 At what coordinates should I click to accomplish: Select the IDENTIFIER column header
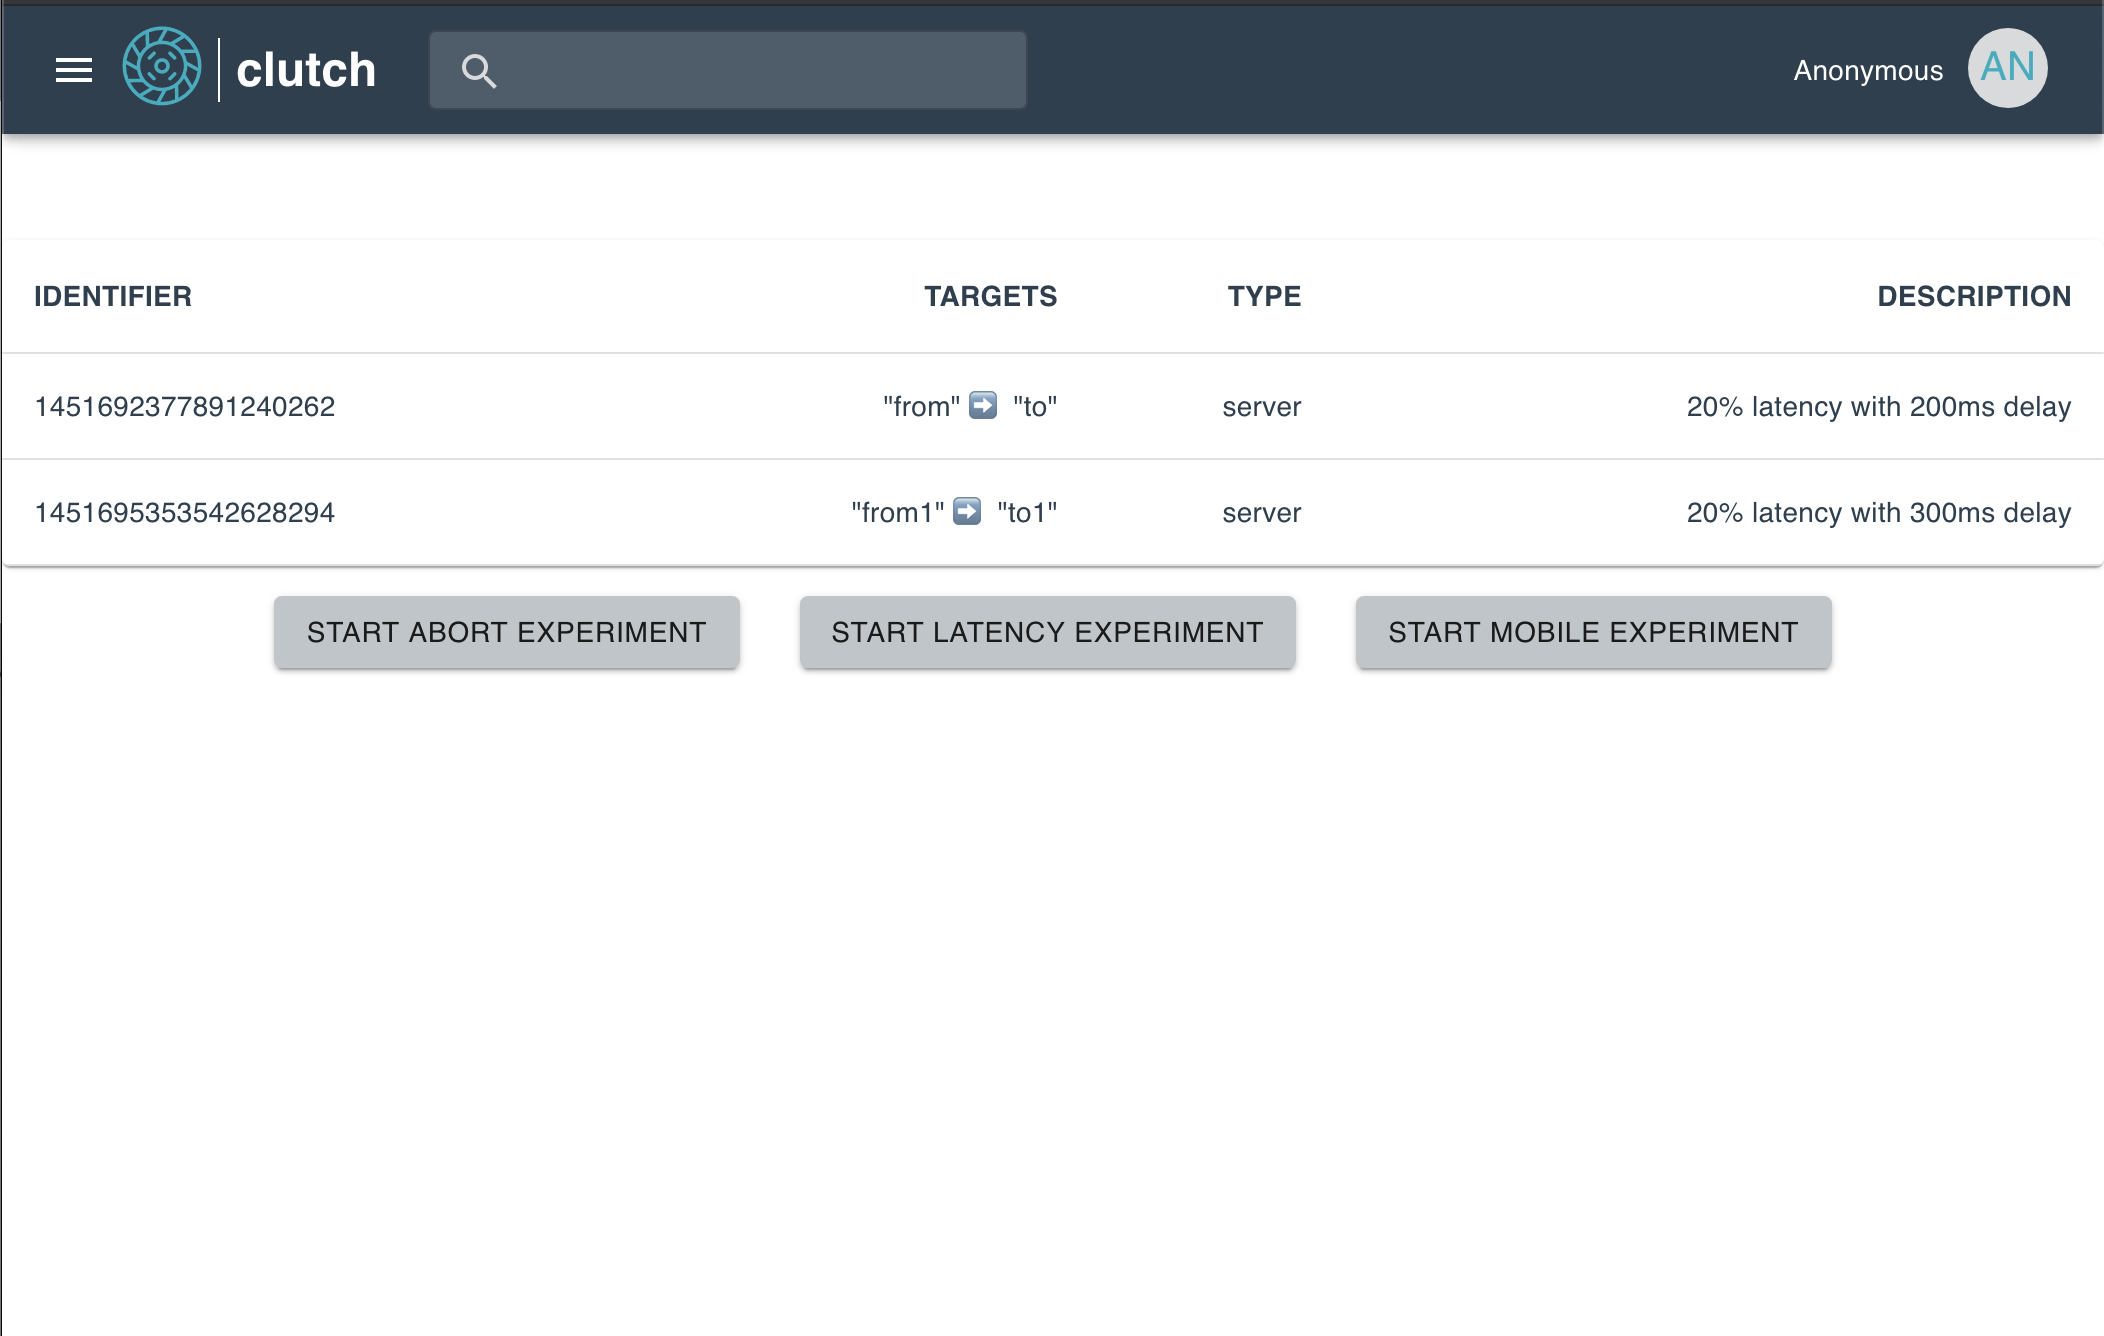coord(113,296)
